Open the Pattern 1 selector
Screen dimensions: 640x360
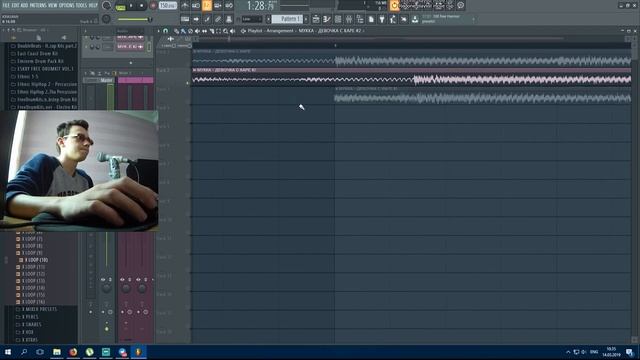(x=287, y=19)
